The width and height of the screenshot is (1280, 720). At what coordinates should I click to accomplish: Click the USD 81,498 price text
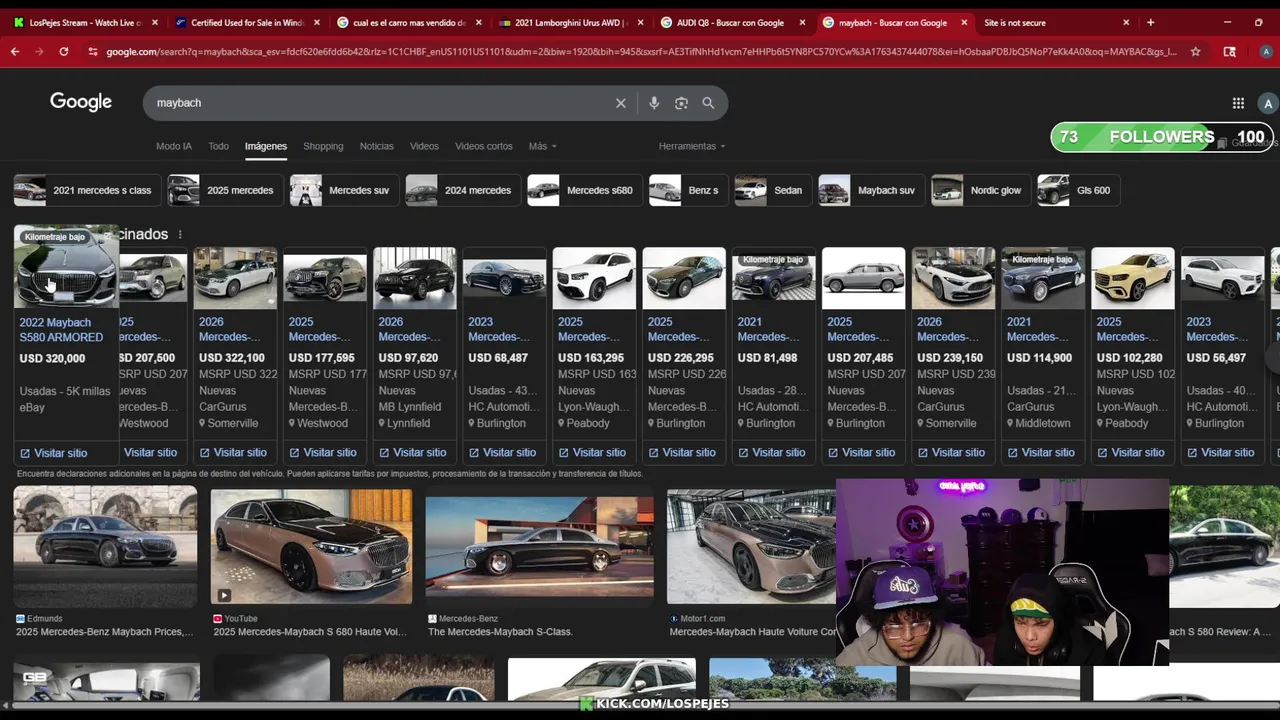[x=768, y=358]
